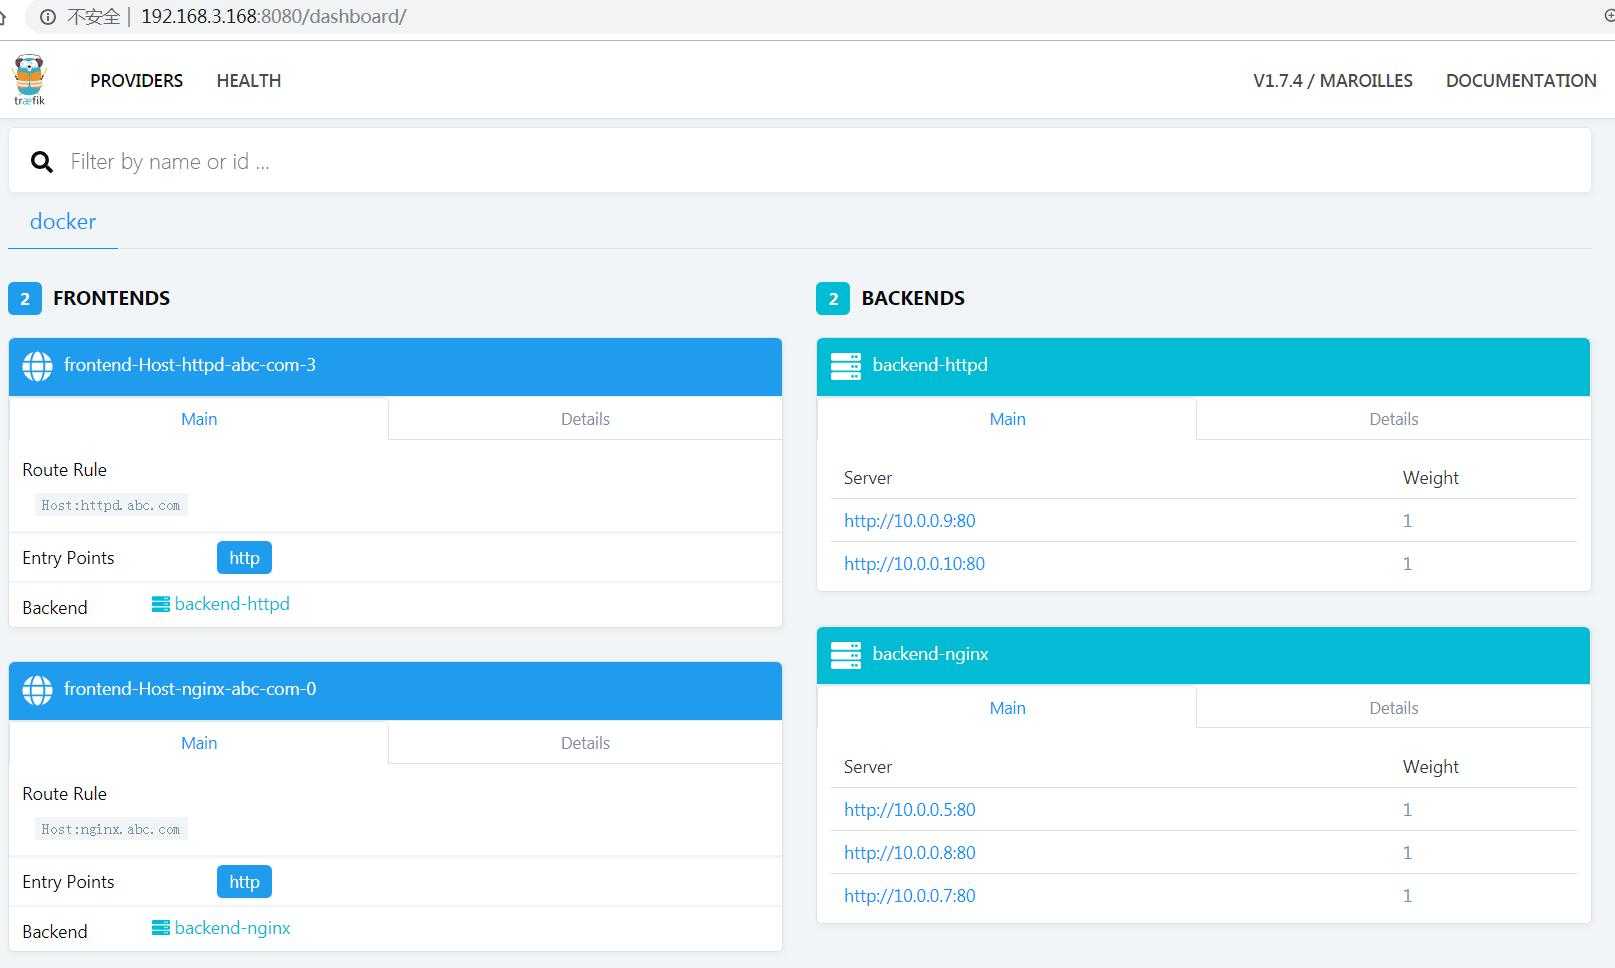Select the docker provider tab
Image resolution: width=1615 pixels, height=968 pixels.
point(63,221)
